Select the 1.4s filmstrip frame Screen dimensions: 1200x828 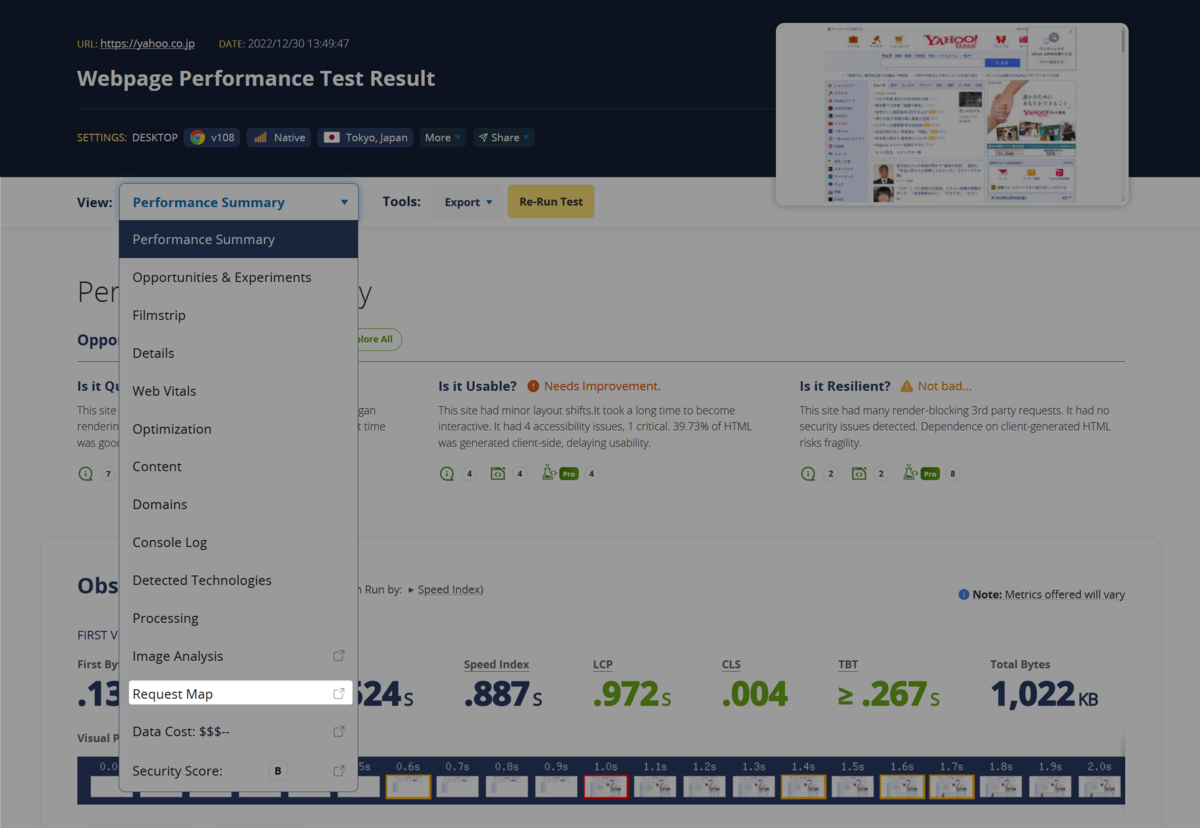(803, 787)
